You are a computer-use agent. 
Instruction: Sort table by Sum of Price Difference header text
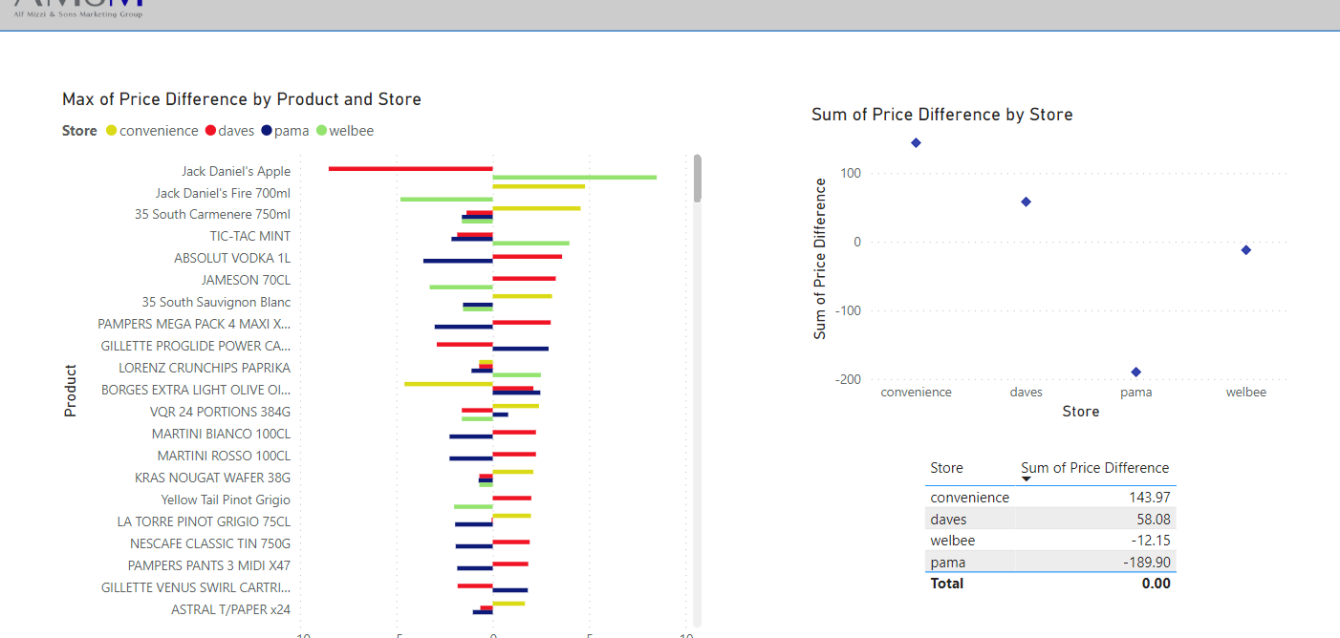pyautogui.click(x=1095, y=468)
